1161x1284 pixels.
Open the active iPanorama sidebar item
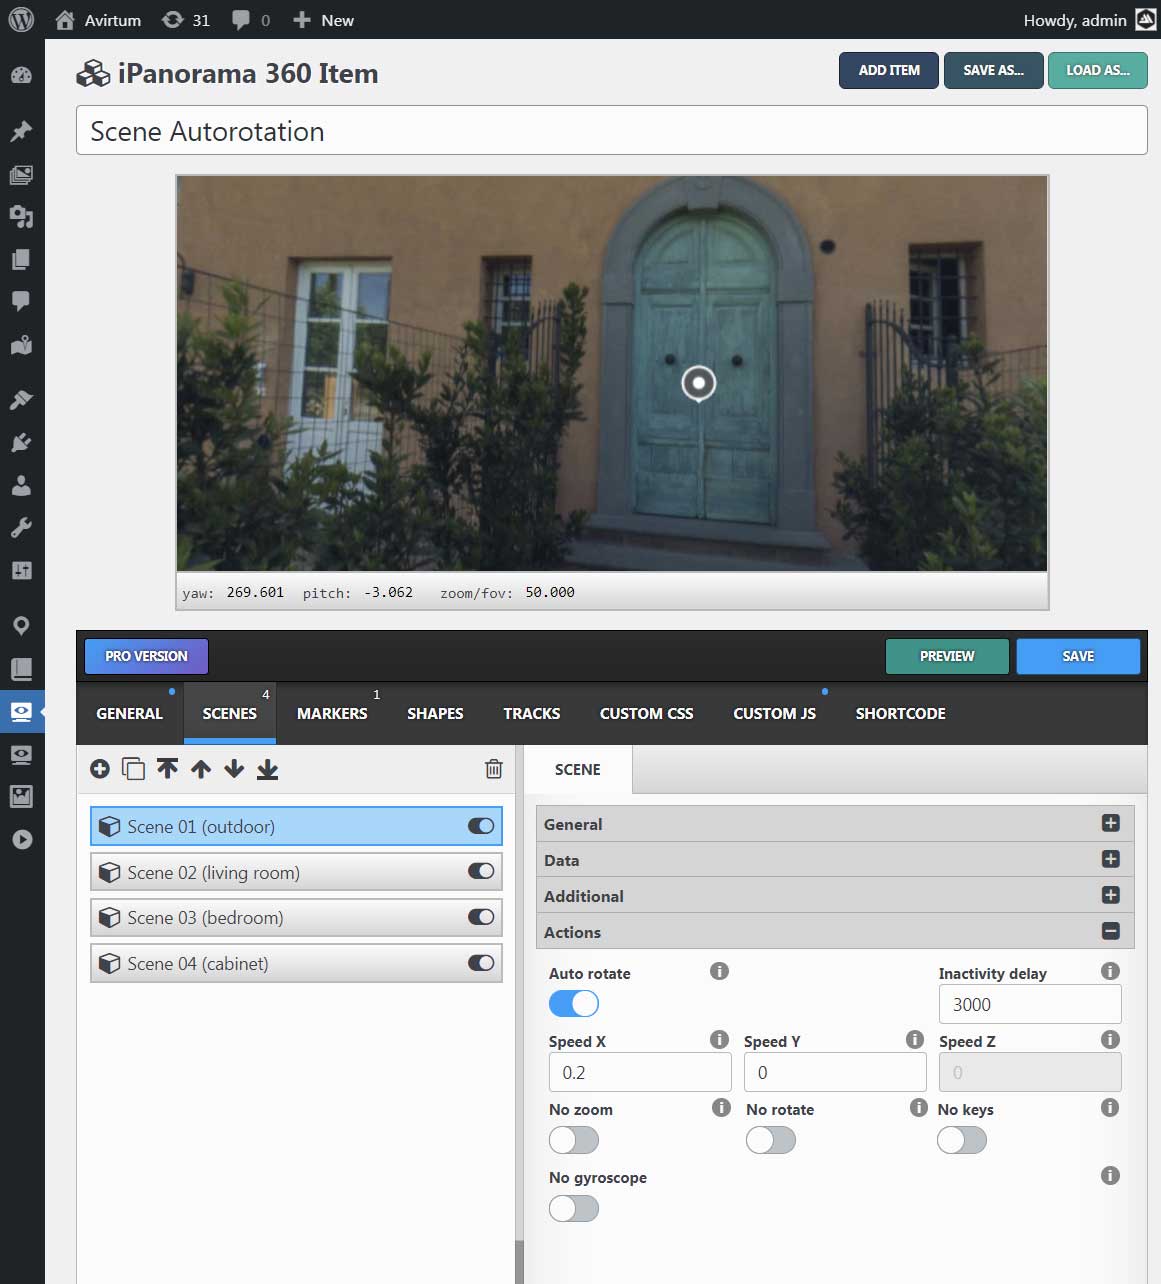click(21, 712)
